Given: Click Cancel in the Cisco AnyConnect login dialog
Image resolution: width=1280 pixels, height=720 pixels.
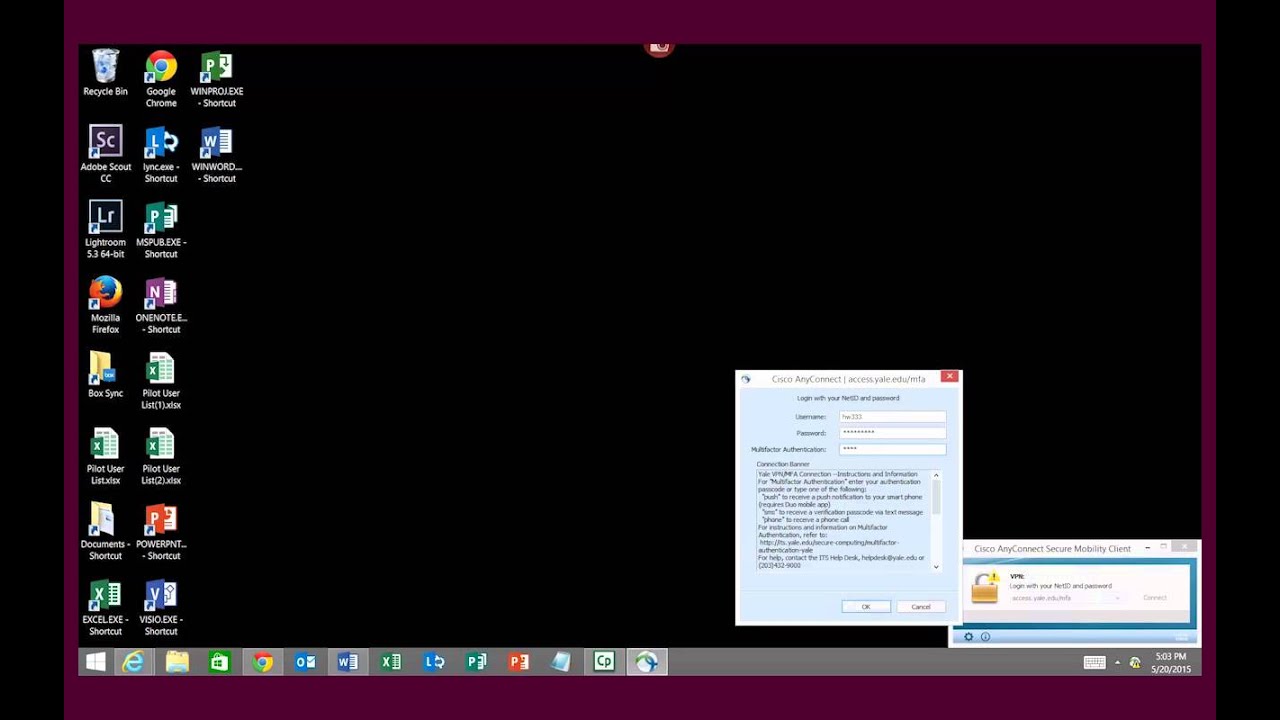Looking at the screenshot, I should point(921,607).
